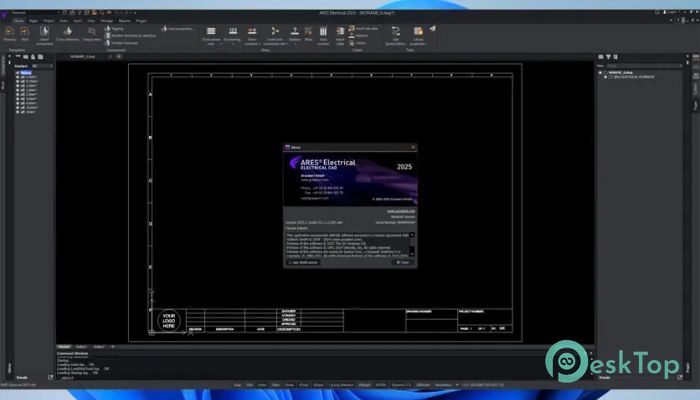This screenshot has width=700, height=400.
Task: Open the View search dropdown in right panel
Action: pyautogui.click(x=644, y=66)
